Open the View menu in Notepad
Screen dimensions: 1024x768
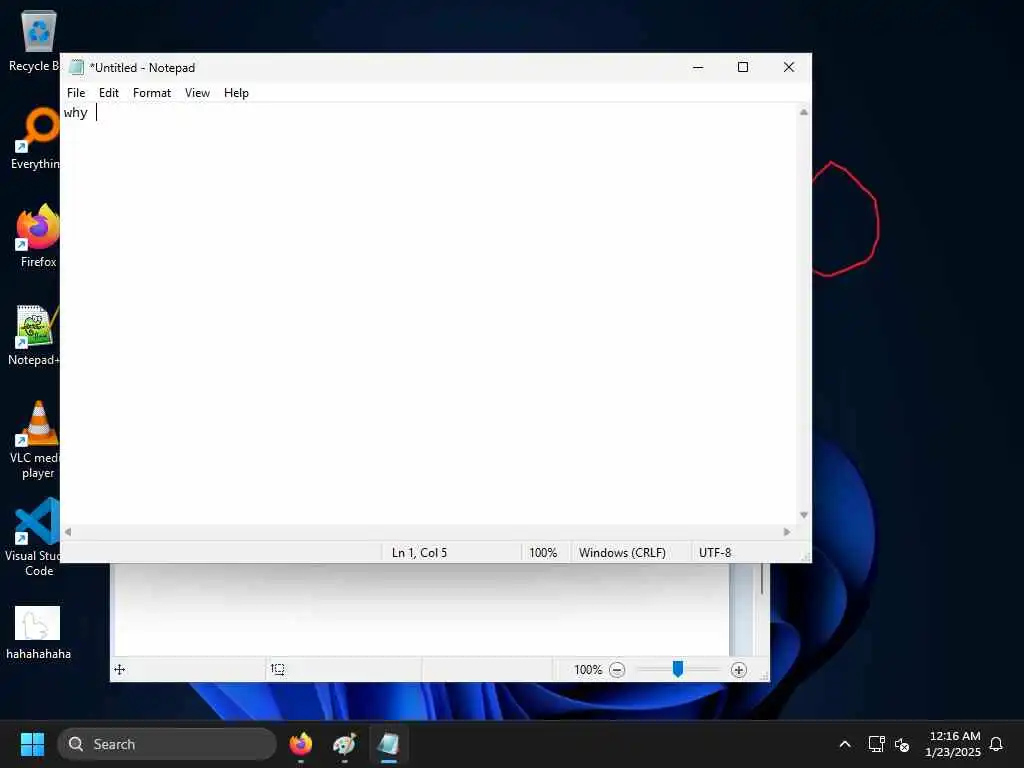pyautogui.click(x=197, y=93)
